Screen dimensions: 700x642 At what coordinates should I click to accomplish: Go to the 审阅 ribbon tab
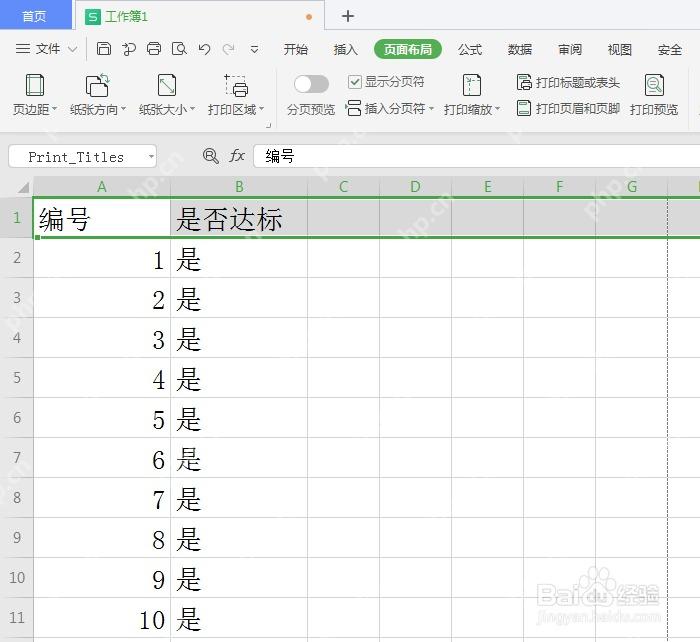tap(570, 49)
